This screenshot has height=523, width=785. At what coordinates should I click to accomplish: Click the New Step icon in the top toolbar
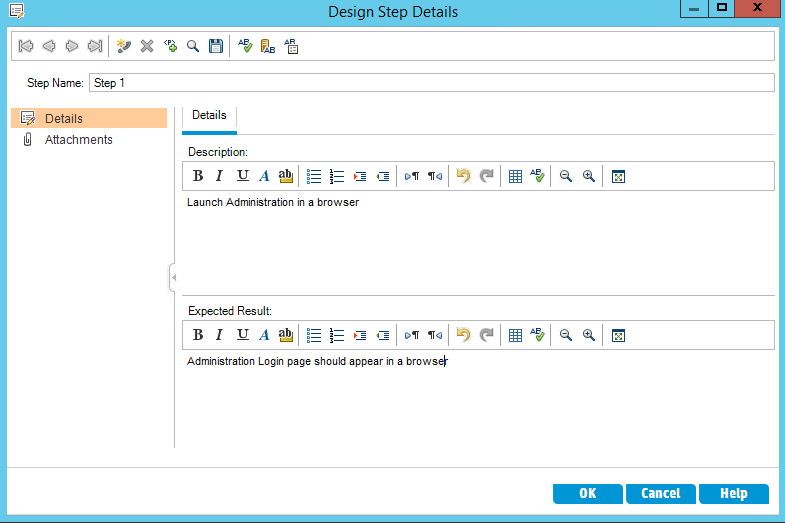[x=124, y=46]
